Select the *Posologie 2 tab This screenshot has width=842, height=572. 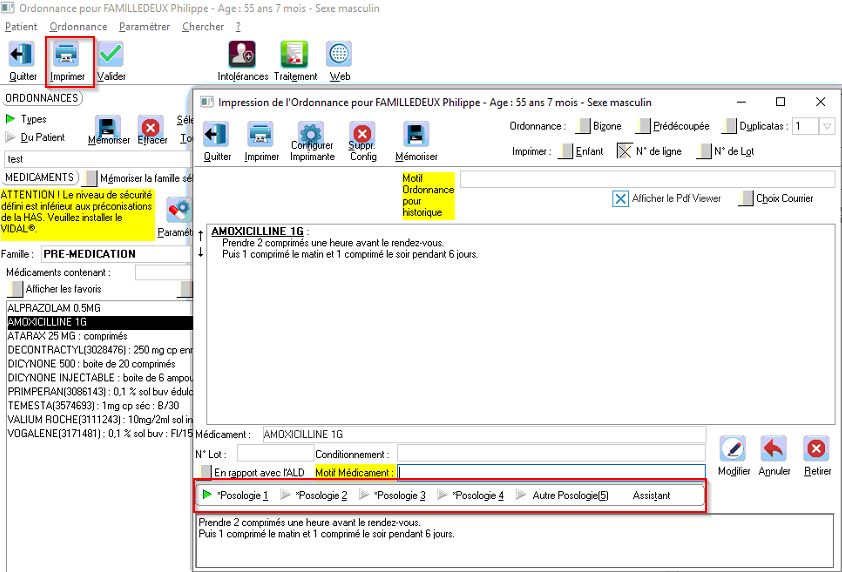pos(314,495)
